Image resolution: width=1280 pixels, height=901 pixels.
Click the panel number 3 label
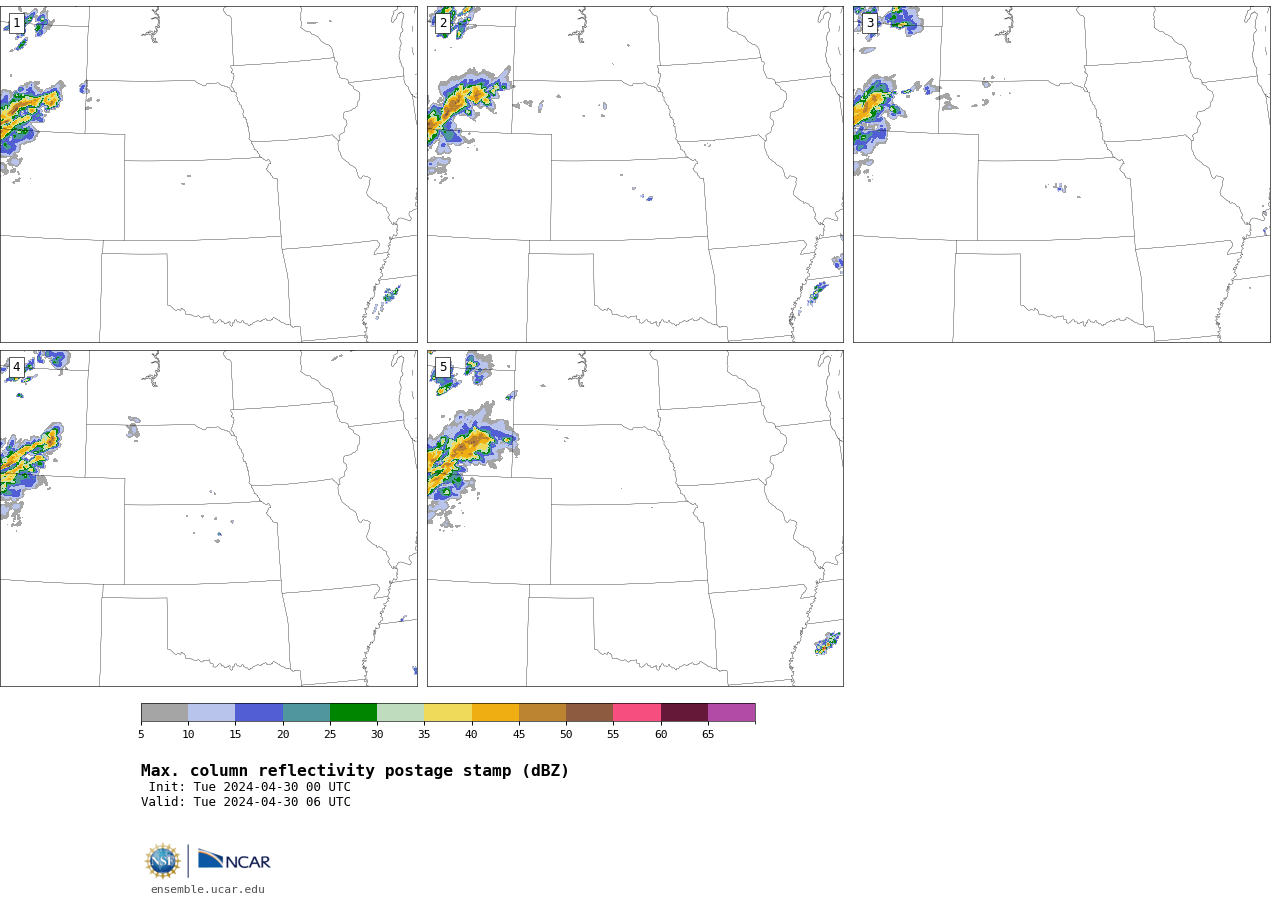869,23
